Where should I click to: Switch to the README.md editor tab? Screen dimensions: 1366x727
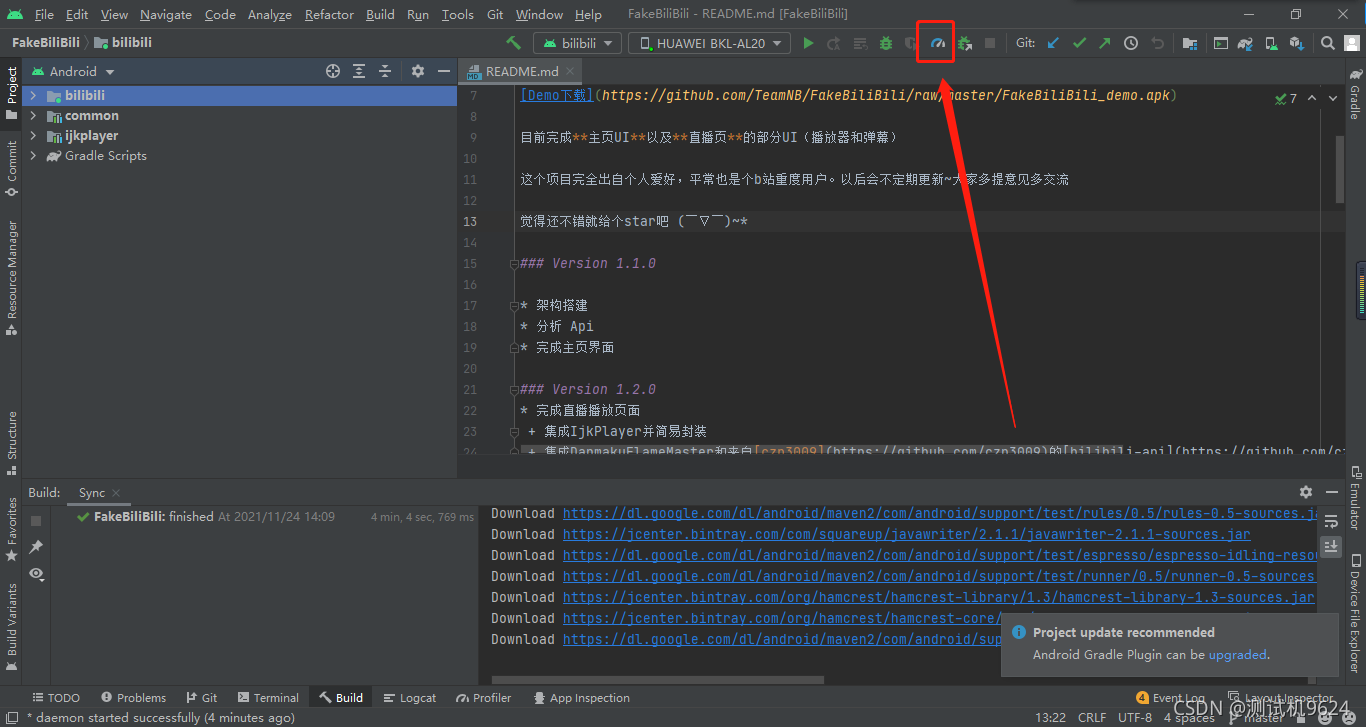(521, 71)
